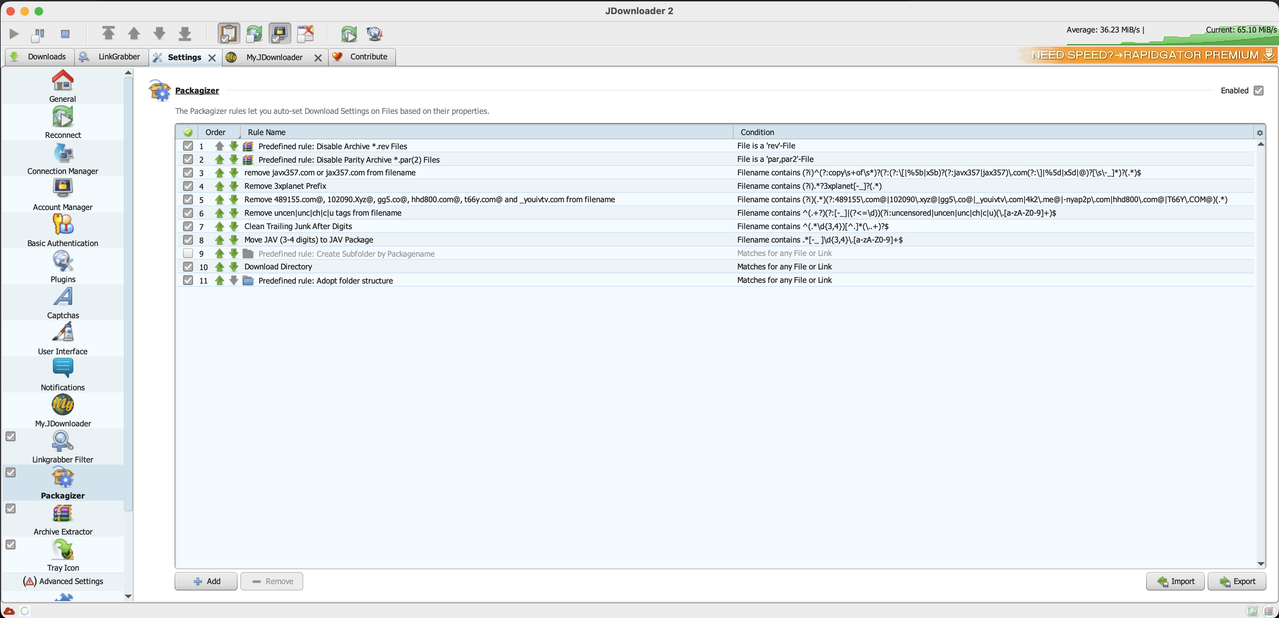Open User Interface settings
The height and width of the screenshot is (618, 1279).
[62, 338]
